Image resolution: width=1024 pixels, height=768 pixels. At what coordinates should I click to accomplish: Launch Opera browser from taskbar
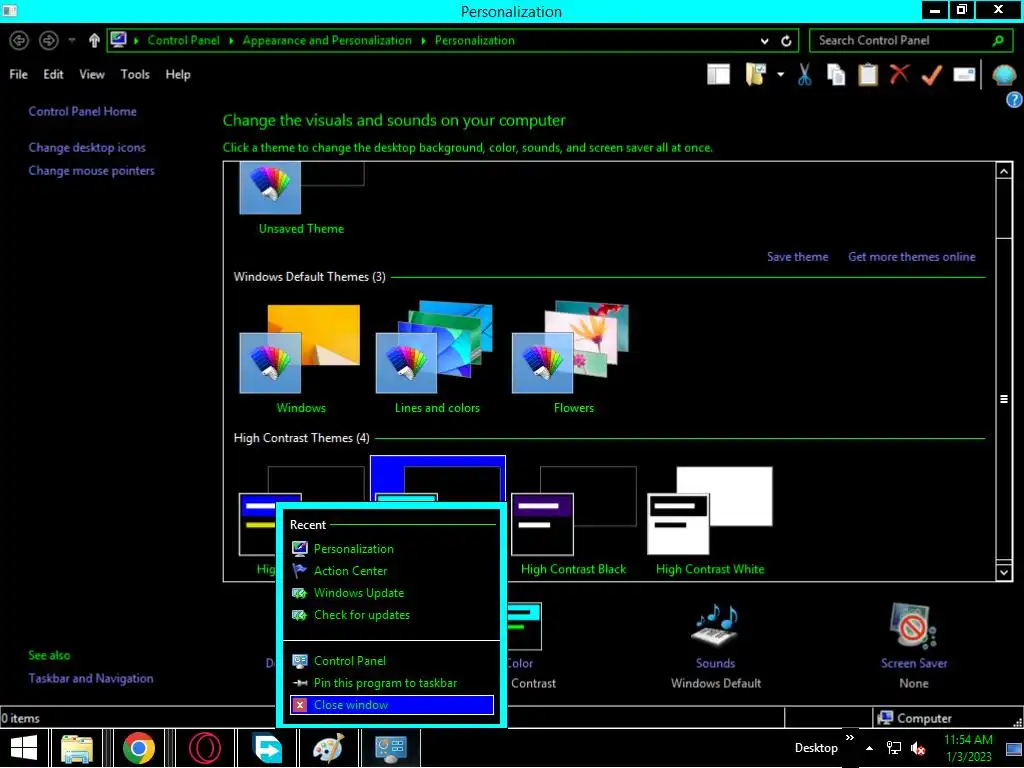(x=204, y=748)
